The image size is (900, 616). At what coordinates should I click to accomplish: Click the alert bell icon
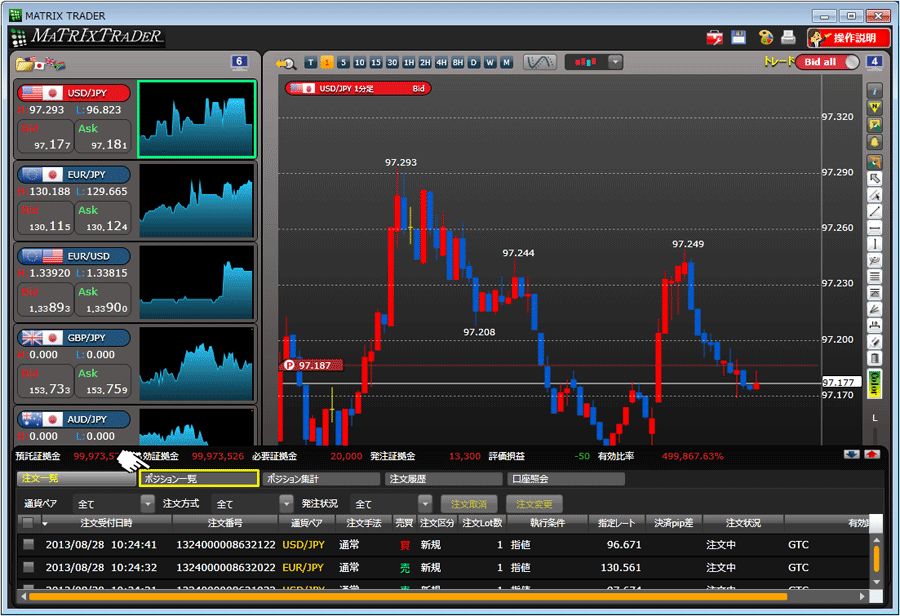(874, 142)
